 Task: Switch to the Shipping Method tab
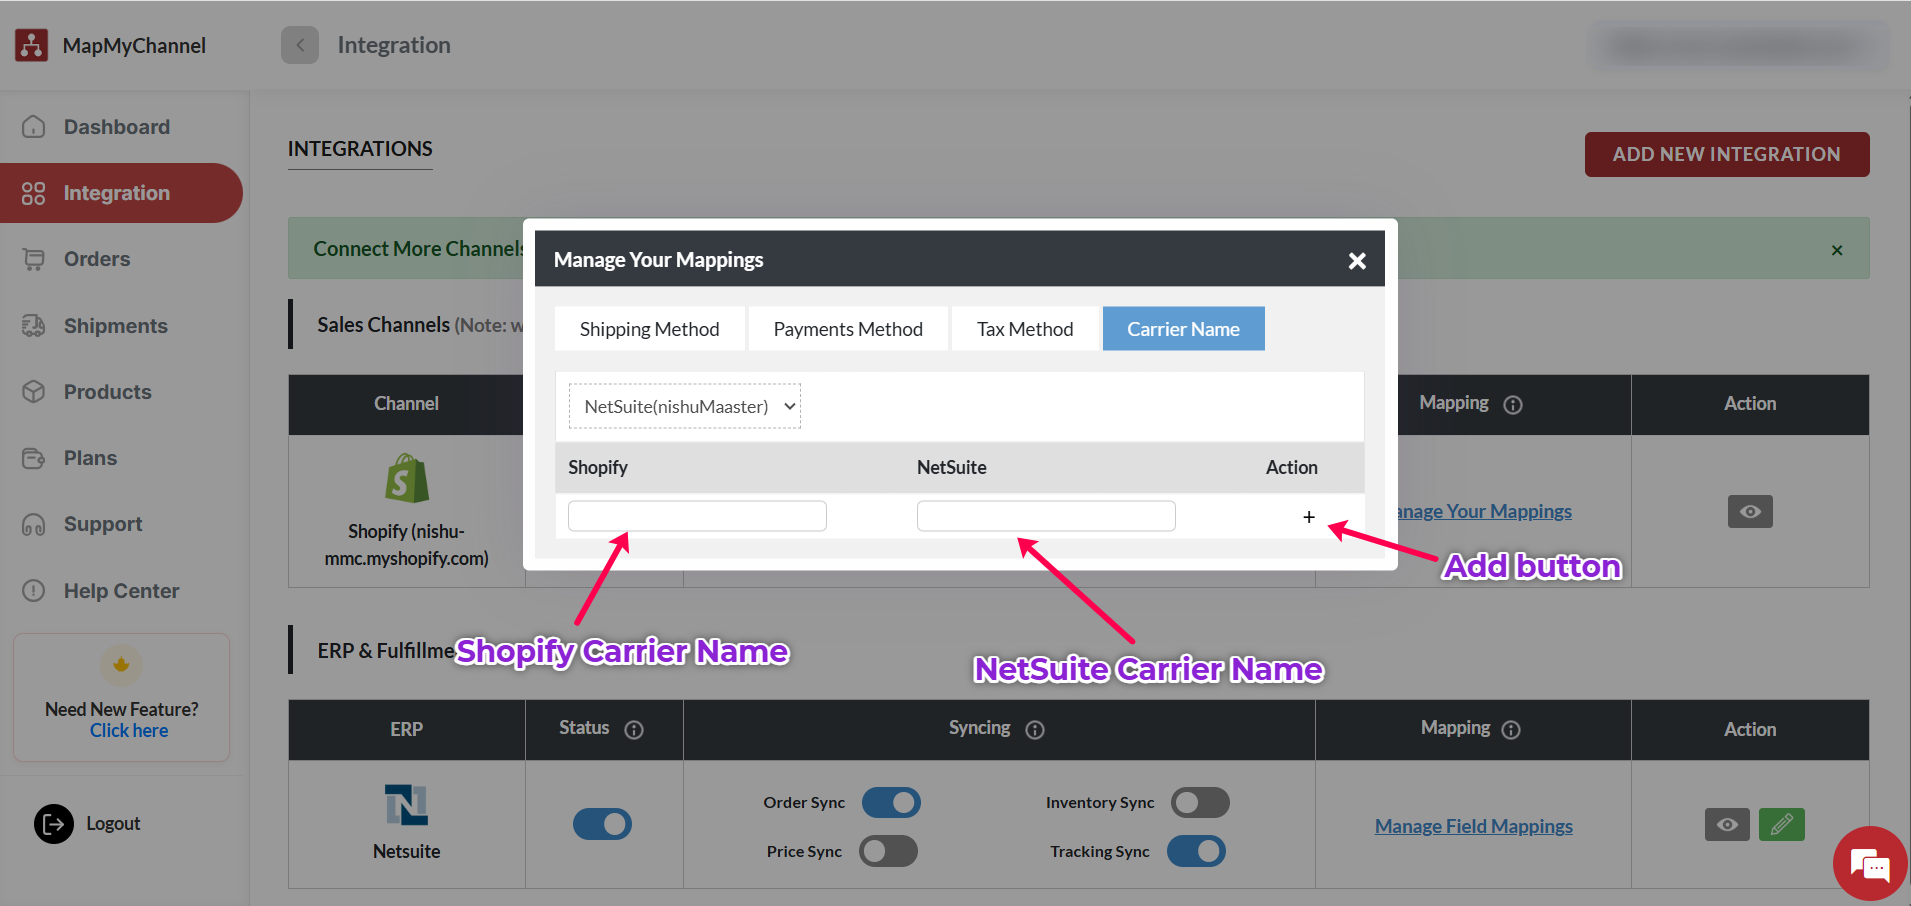click(x=649, y=329)
